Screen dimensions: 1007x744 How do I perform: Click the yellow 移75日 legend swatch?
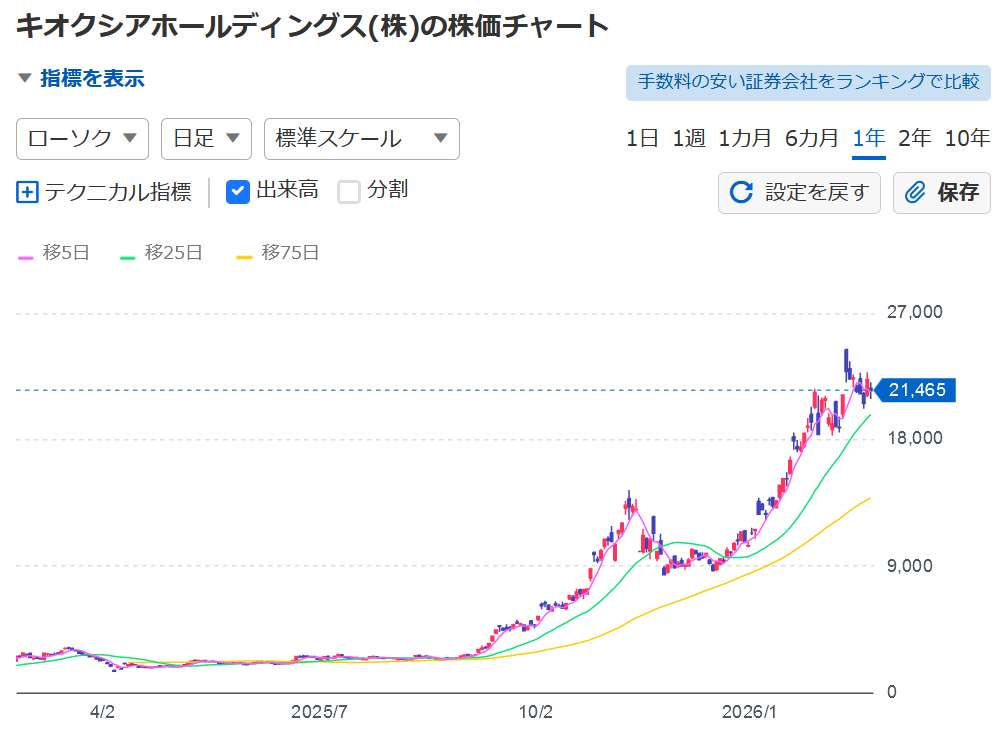pos(244,255)
